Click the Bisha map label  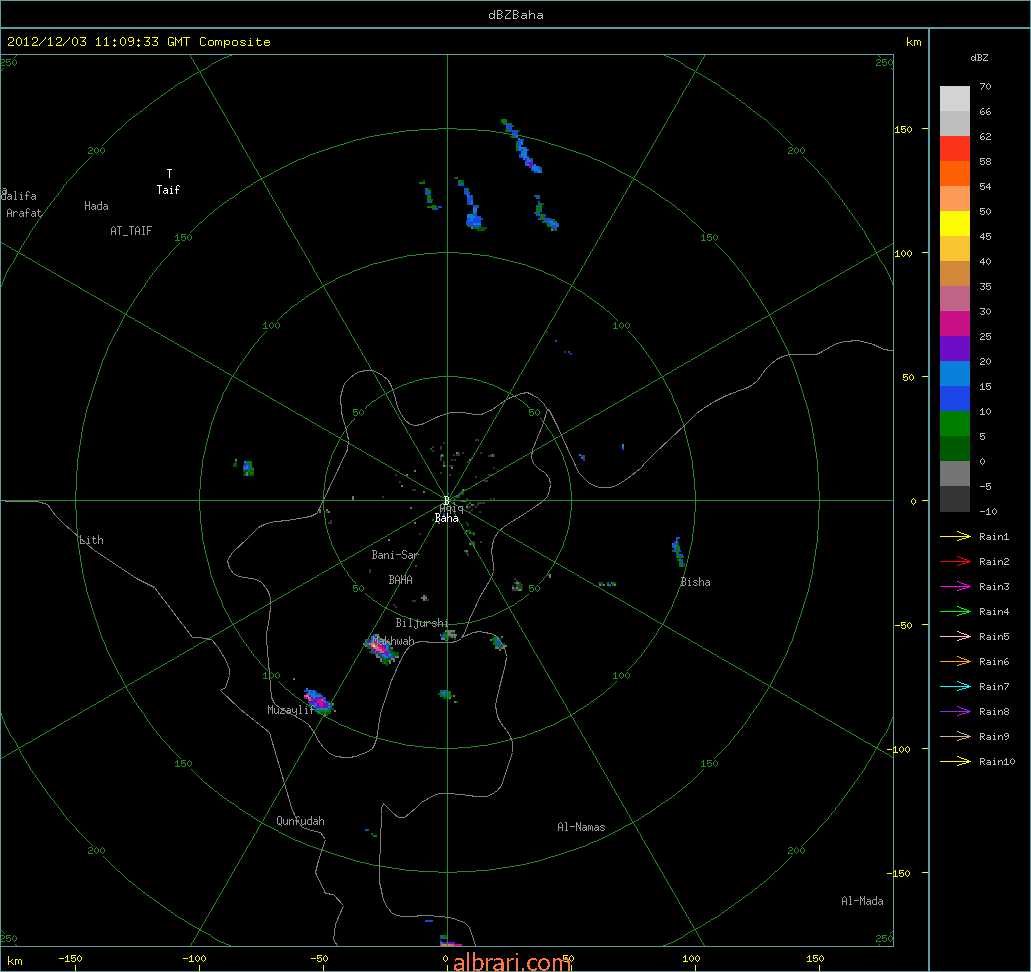click(x=695, y=582)
